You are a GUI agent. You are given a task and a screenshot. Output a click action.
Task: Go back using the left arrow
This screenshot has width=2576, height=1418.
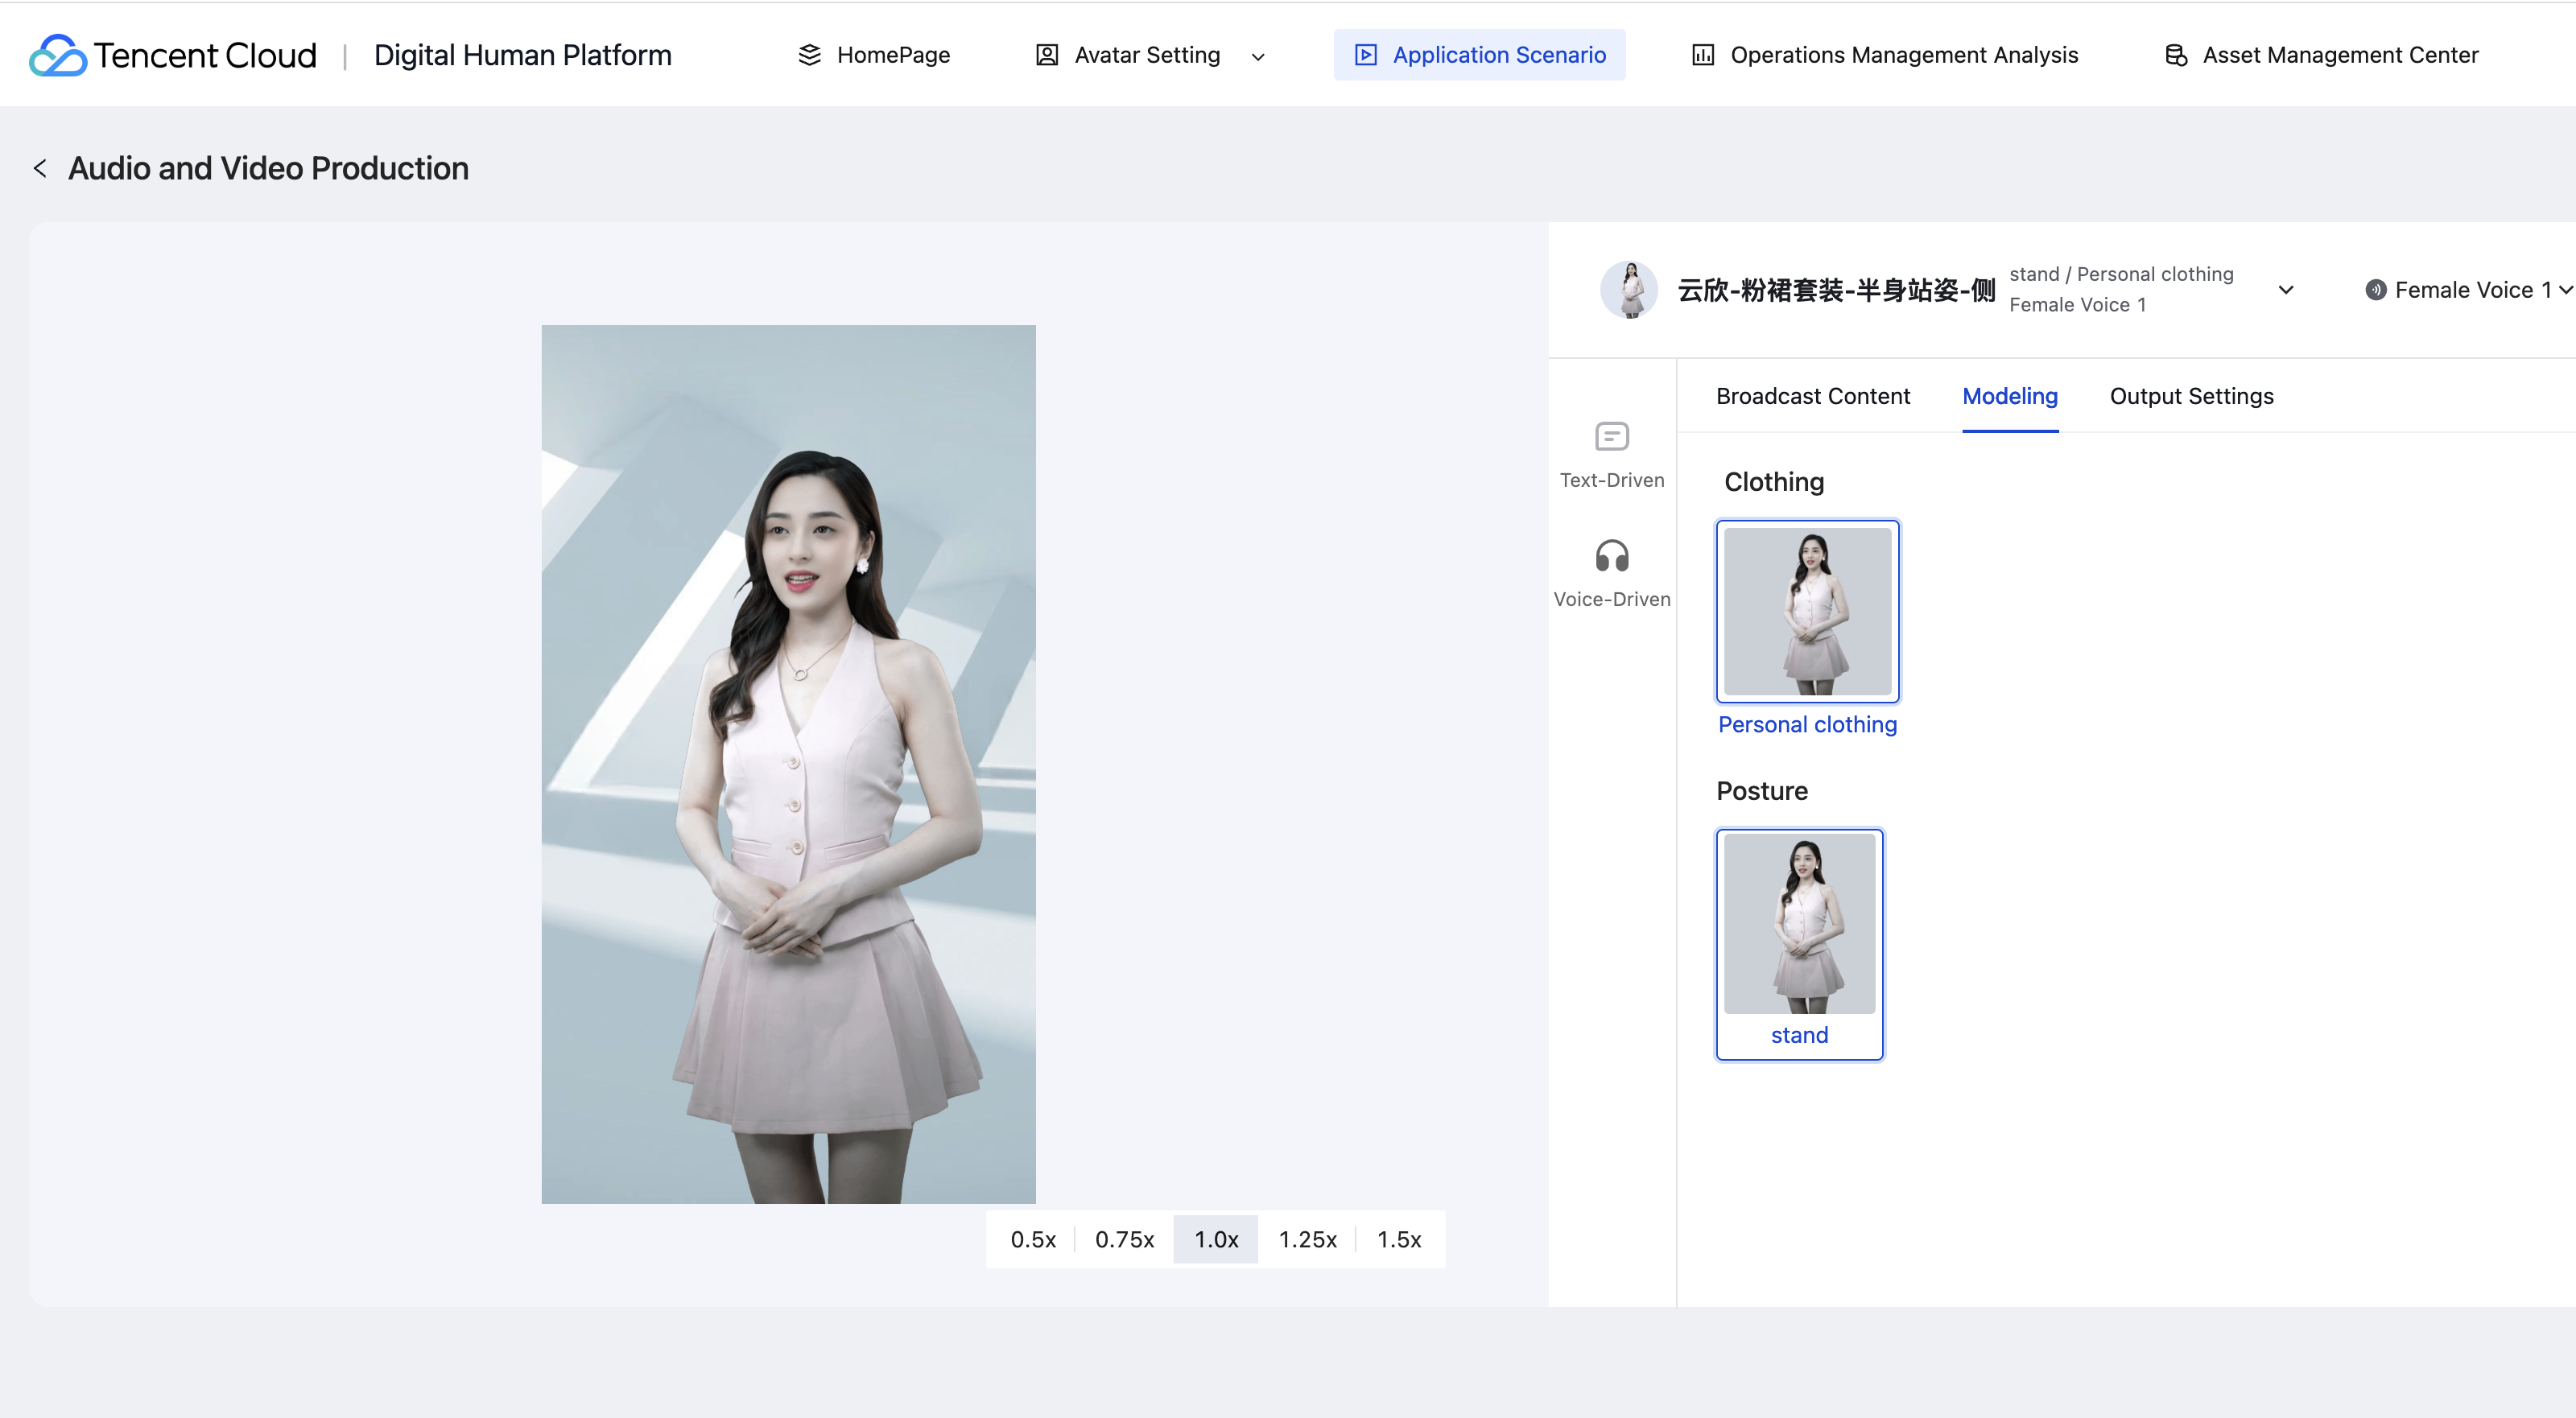point(40,168)
